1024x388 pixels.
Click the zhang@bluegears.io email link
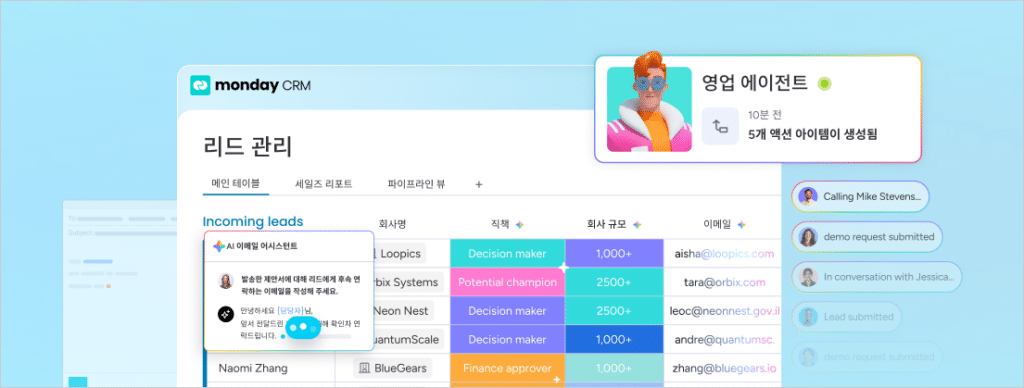(724, 368)
